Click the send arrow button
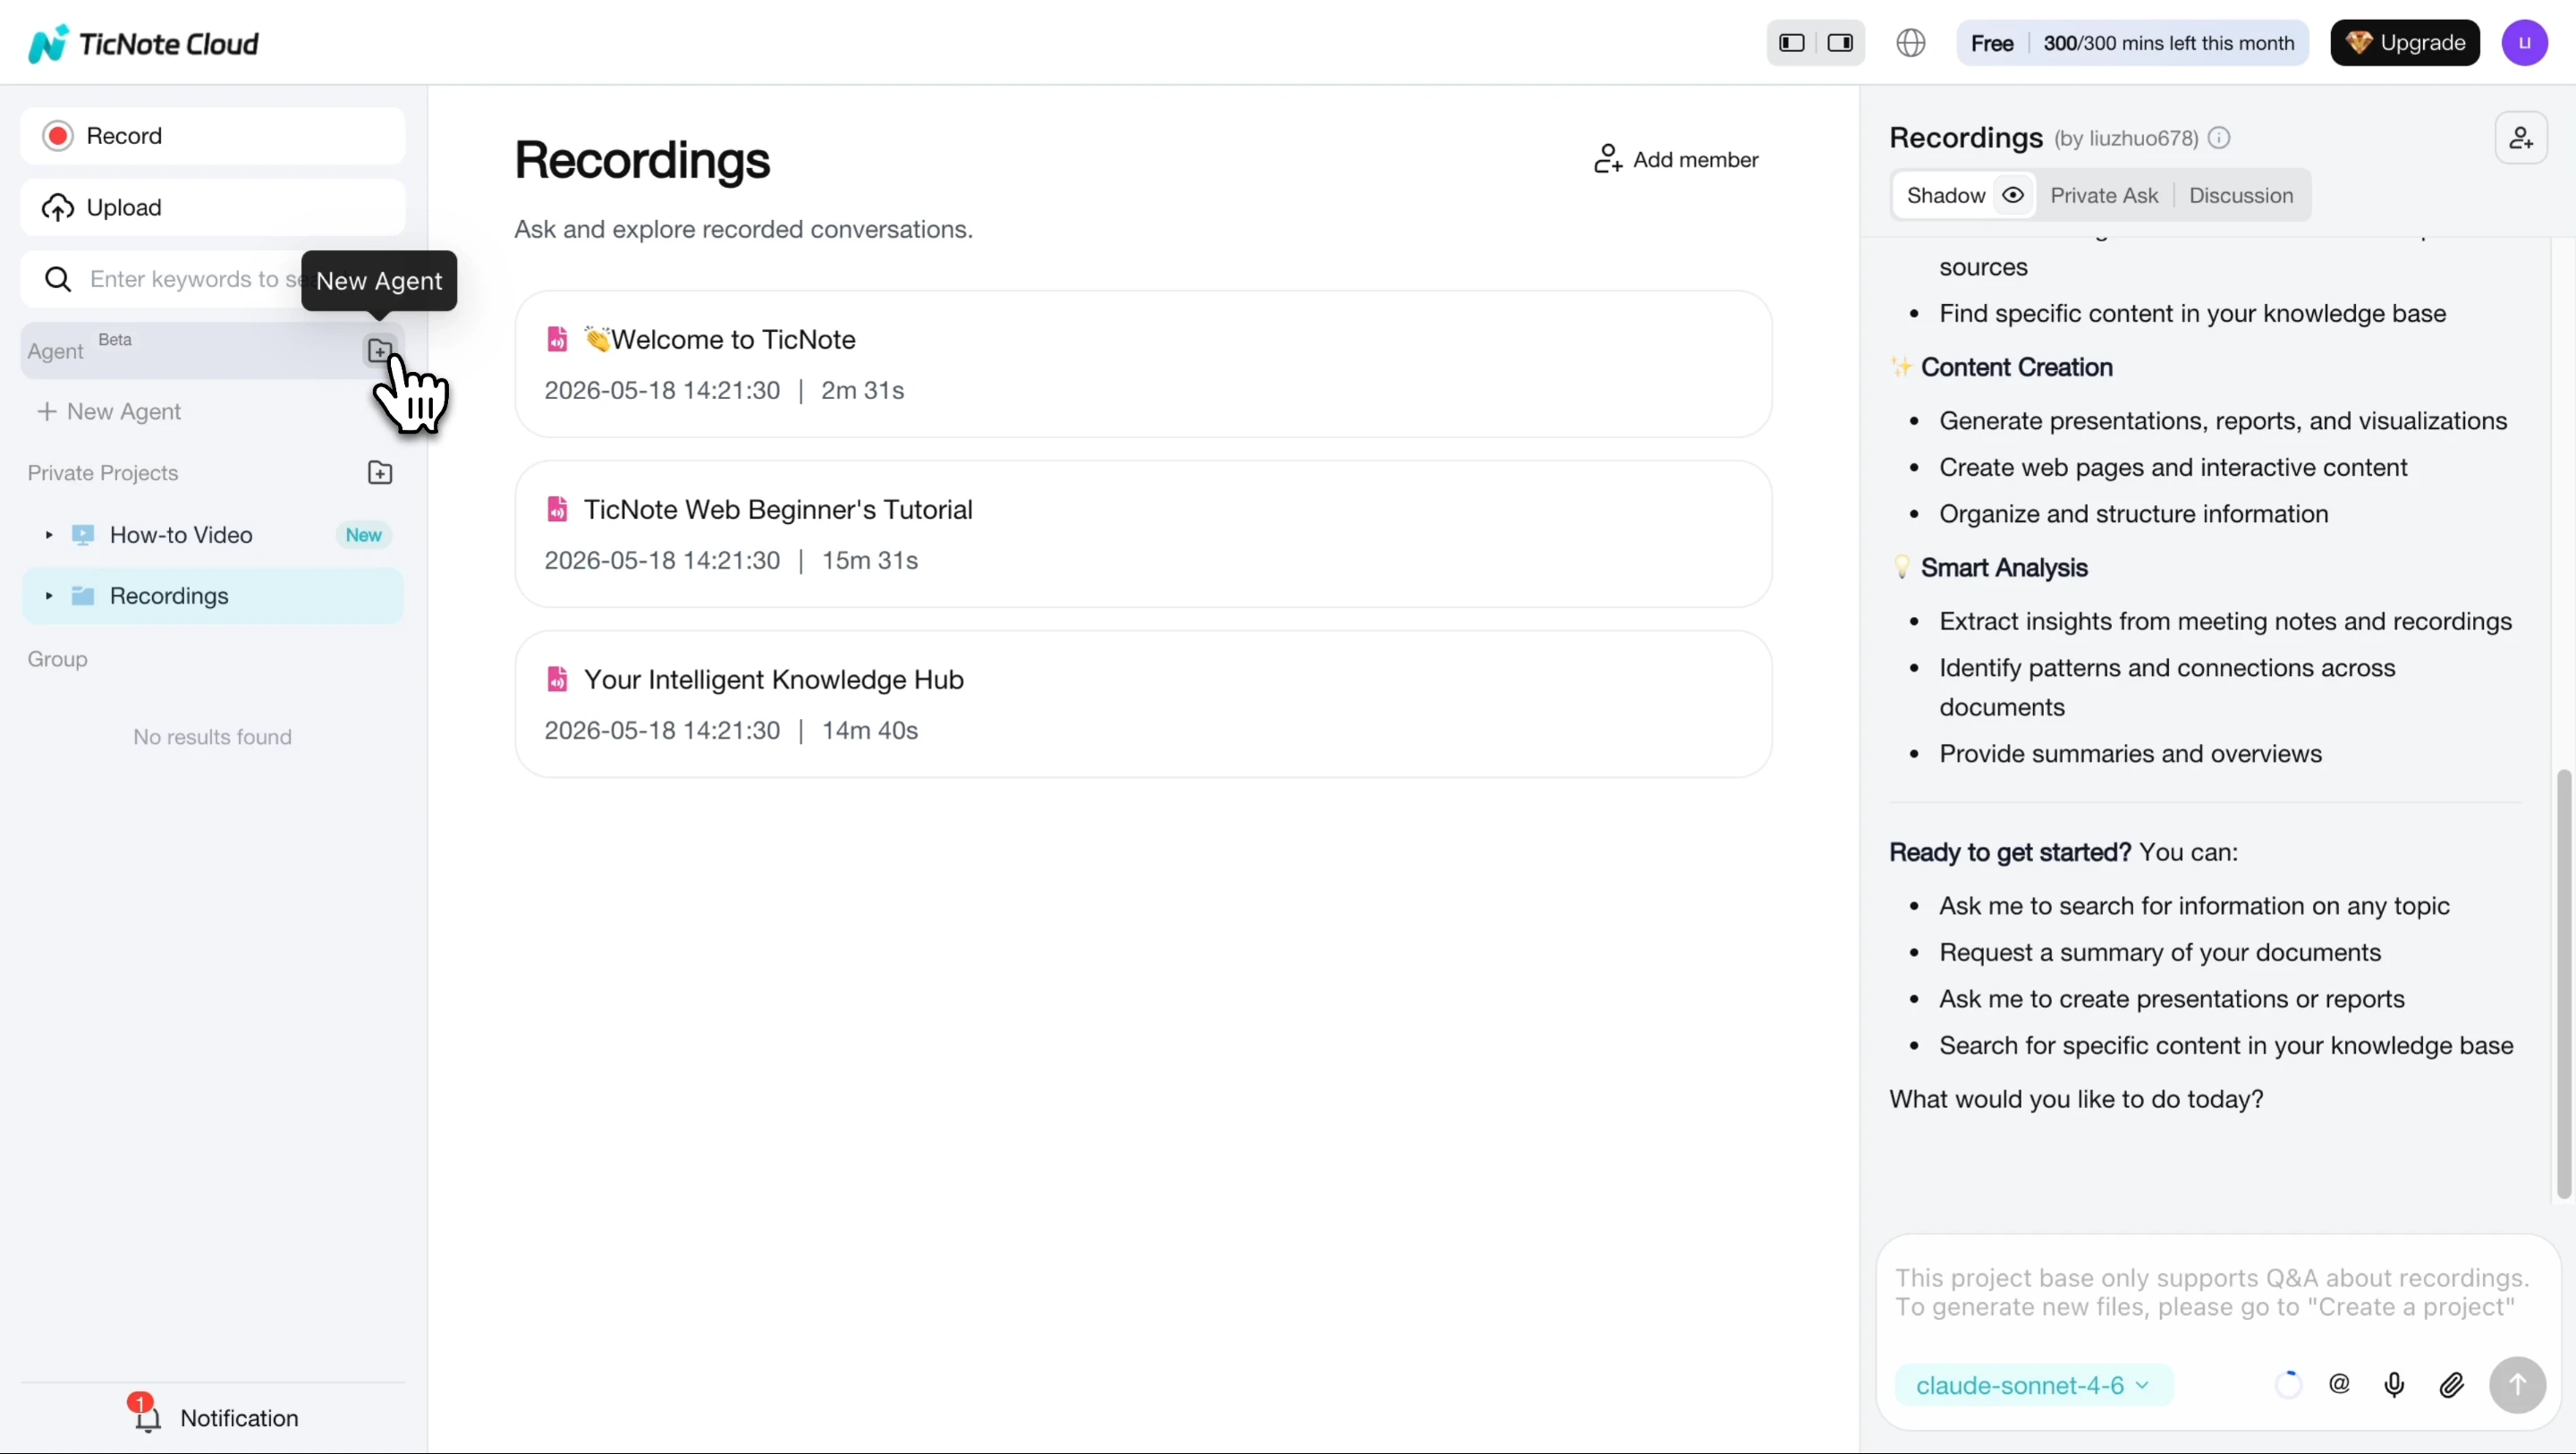The width and height of the screenshot is (2576, 1454). [x=2517, y=1385]
